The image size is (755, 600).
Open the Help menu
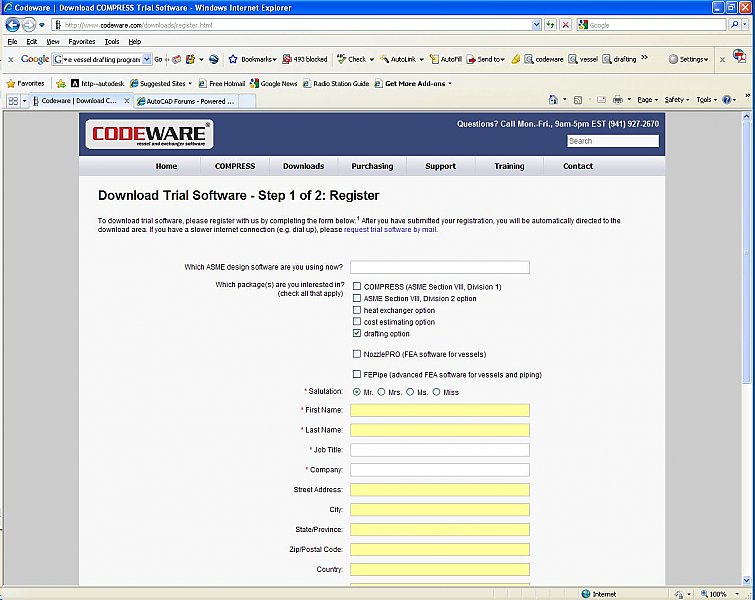tap(135, 41)
